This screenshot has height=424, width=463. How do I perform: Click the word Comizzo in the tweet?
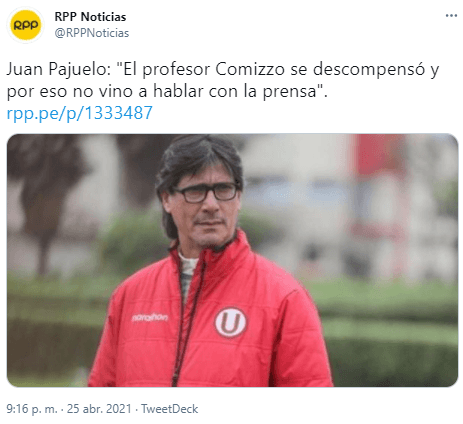pyautogui.click(x=250, y=69)
